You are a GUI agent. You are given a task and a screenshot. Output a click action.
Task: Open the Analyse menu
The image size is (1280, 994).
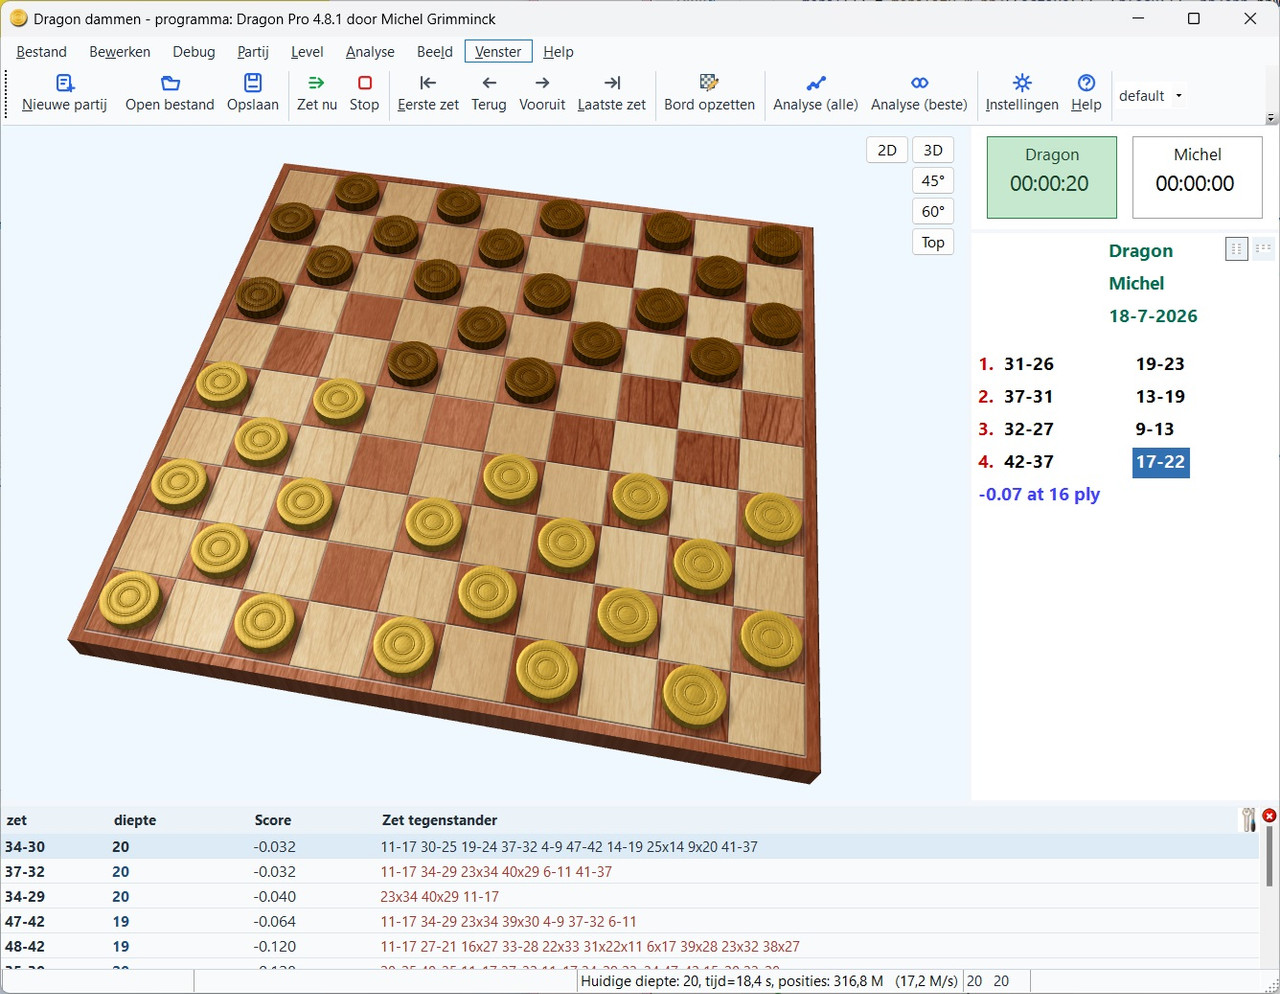(x=370, y=52)
